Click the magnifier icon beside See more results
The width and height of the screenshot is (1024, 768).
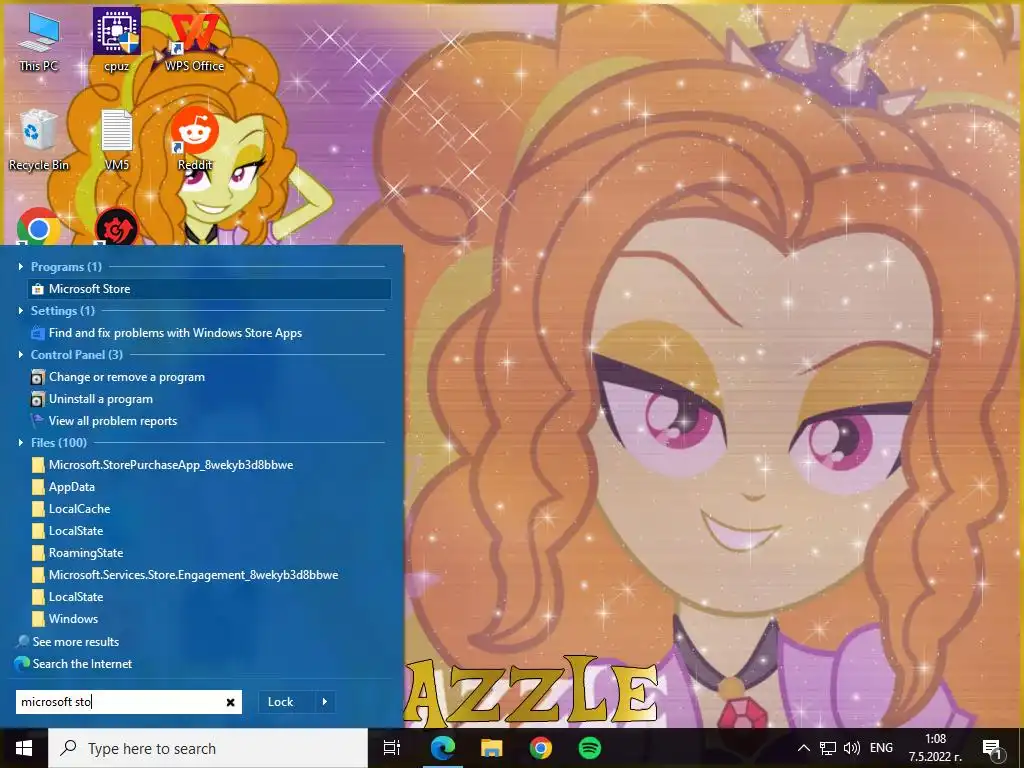coord(24,641)
